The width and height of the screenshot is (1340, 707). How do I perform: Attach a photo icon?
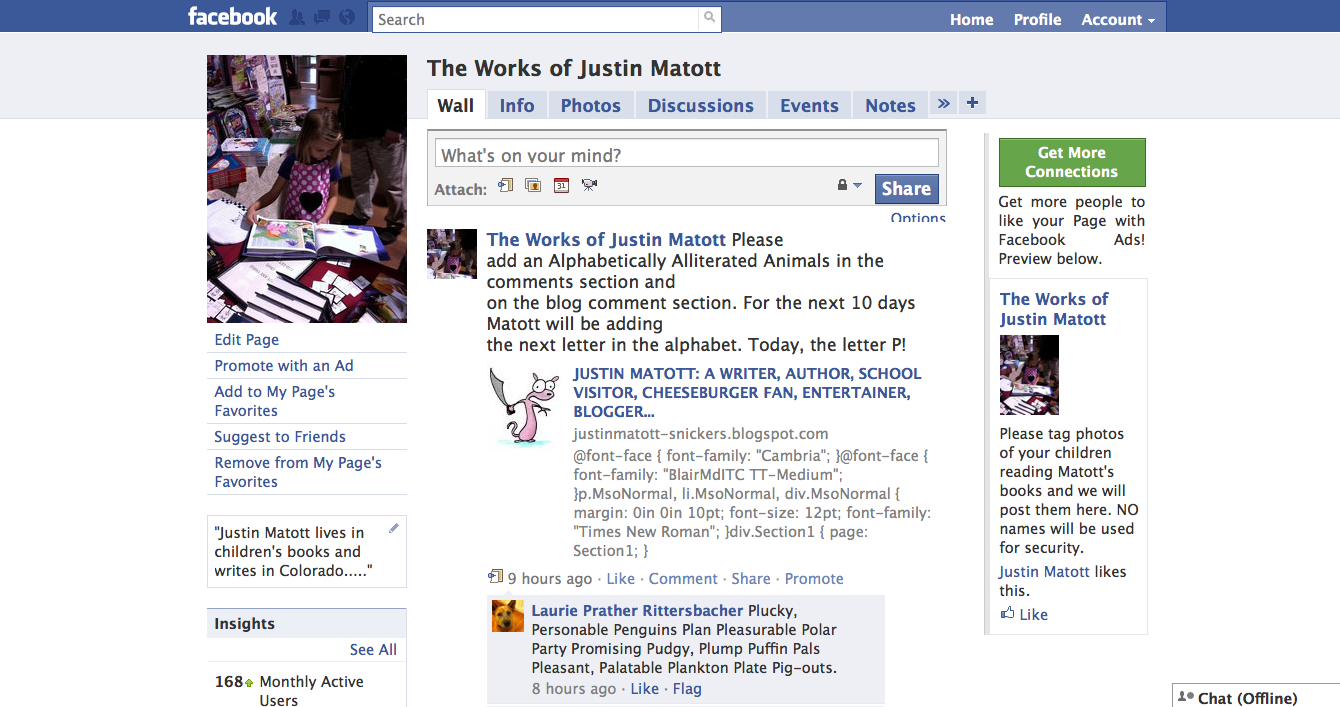pyautogui.click(x=533, y=185)
